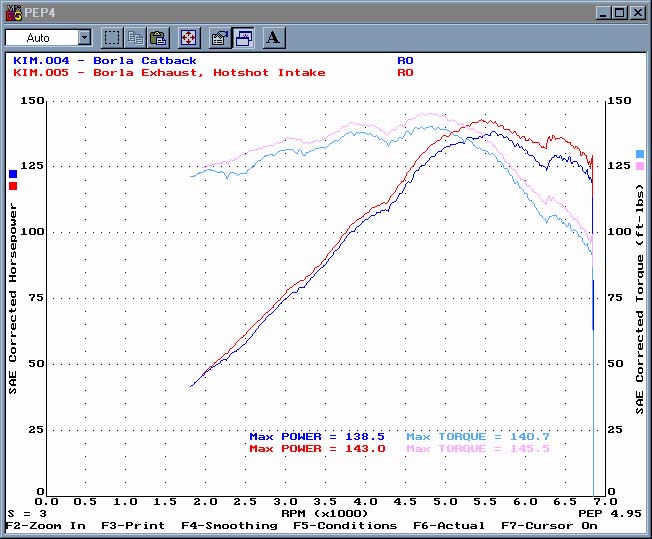Click the dark blue horsepower legend square
The image size is (652, 539).
pyautogui.click(x=13, y=174)
